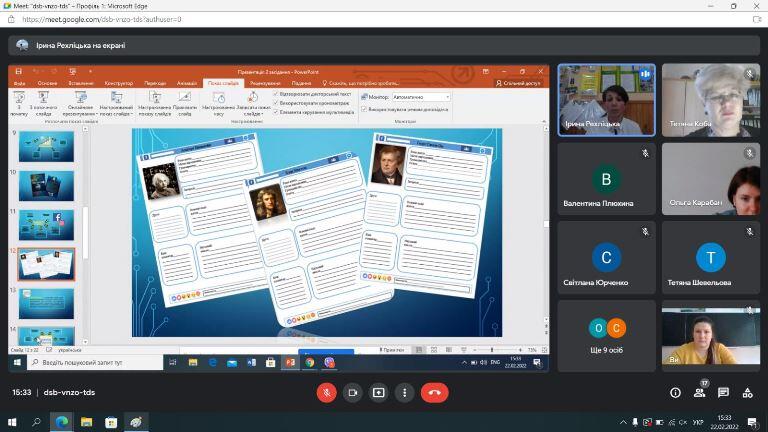The image size is (768, 432).
Task: Expand the Record Slide Show dropdown
Action: tap(253, 103)
